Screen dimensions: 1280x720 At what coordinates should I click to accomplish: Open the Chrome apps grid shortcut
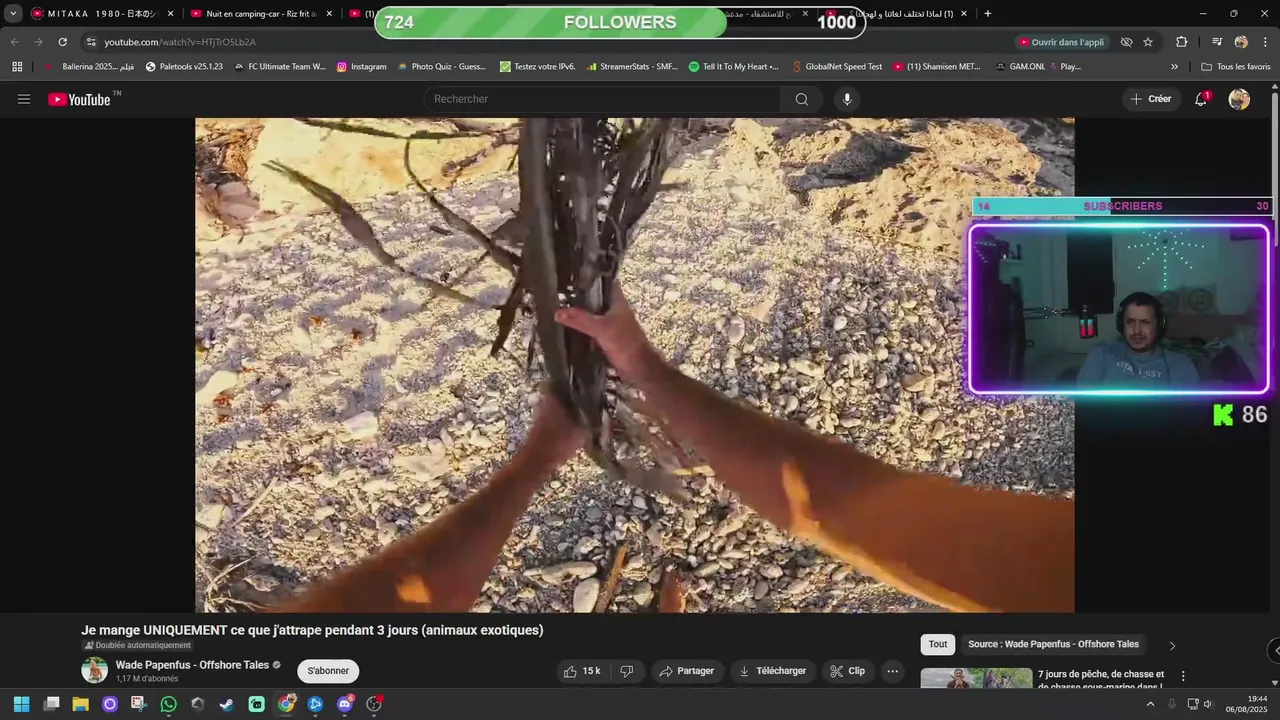[17, 67]
